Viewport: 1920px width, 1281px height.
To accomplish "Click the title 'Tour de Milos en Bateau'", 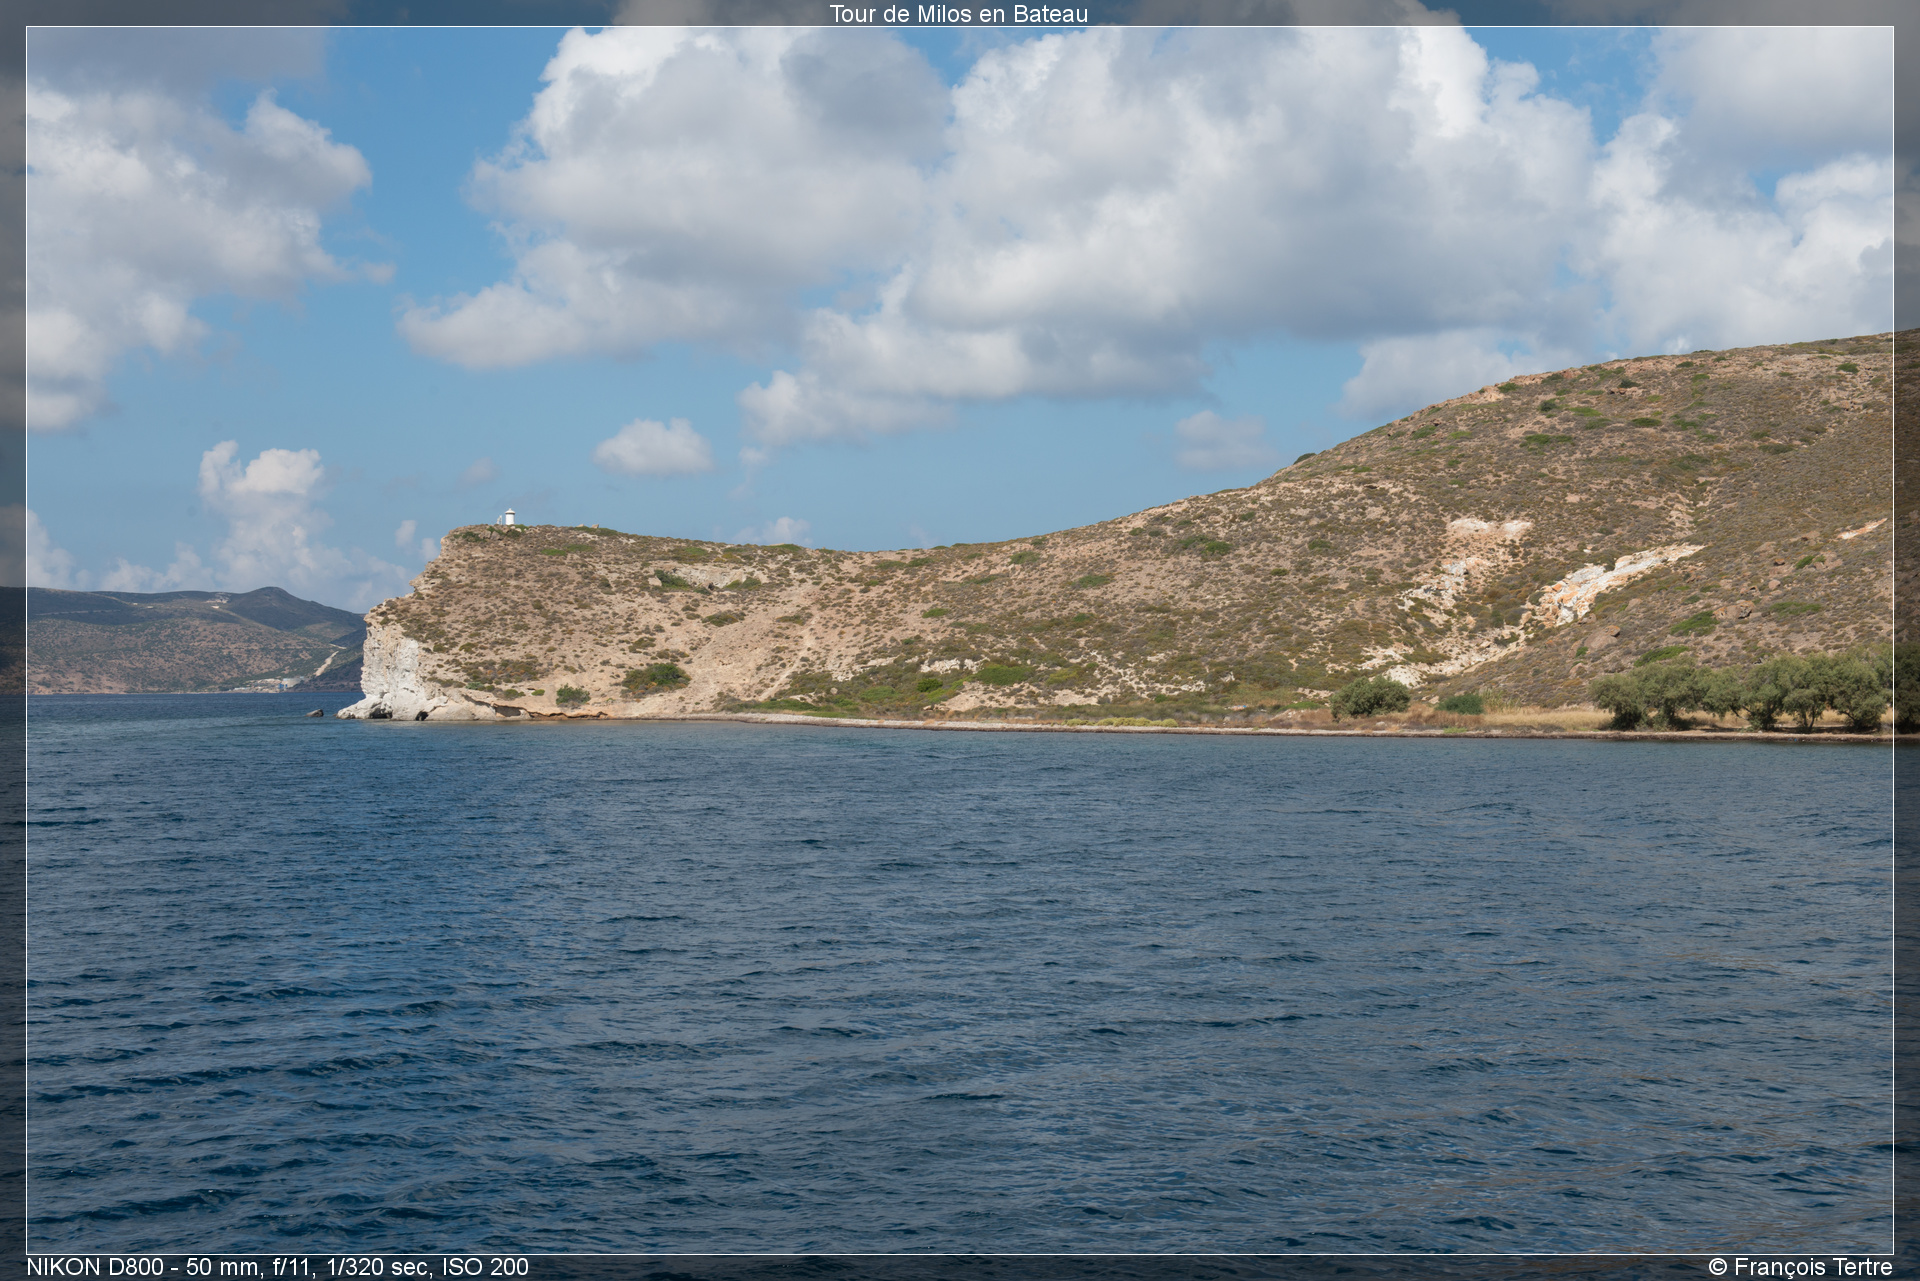I will pyautogui.click(x=958, y=13).
